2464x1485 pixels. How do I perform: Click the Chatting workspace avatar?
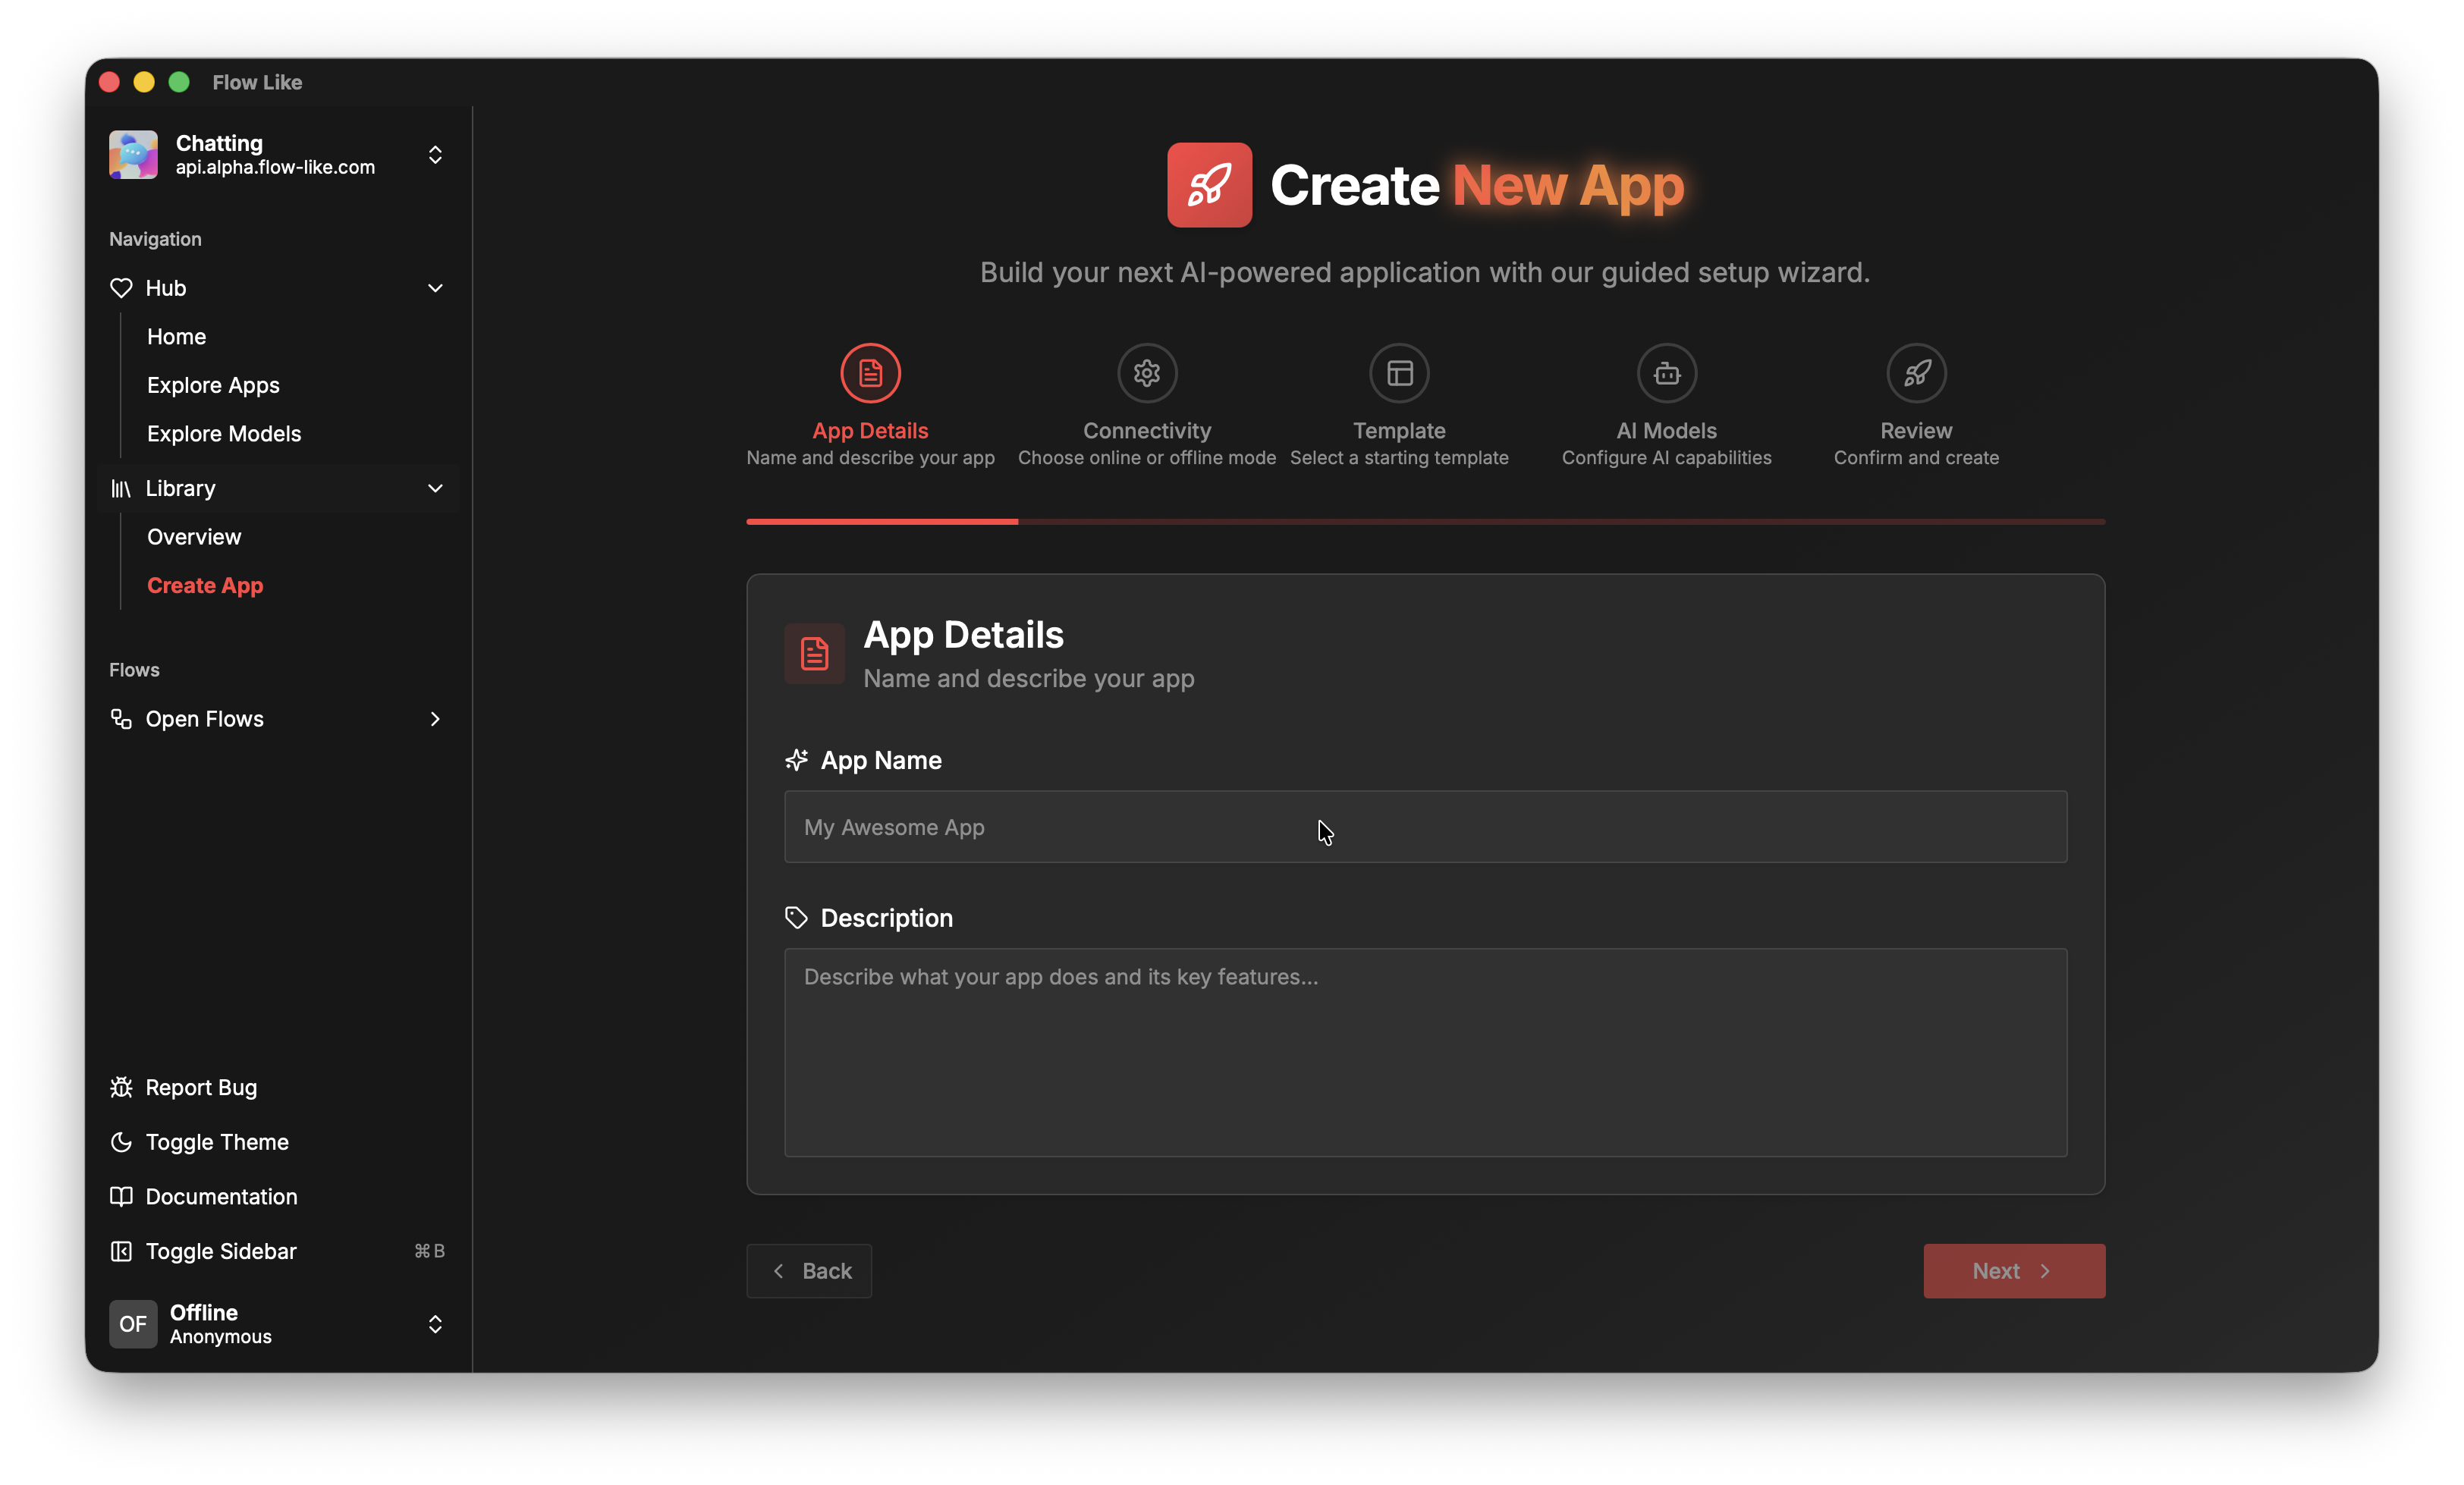133,155
